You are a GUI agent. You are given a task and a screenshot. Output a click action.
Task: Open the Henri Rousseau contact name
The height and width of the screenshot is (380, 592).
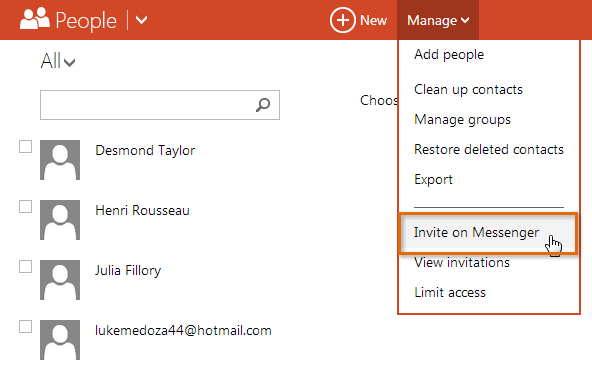pyautogui.click(x=142, y=210)
